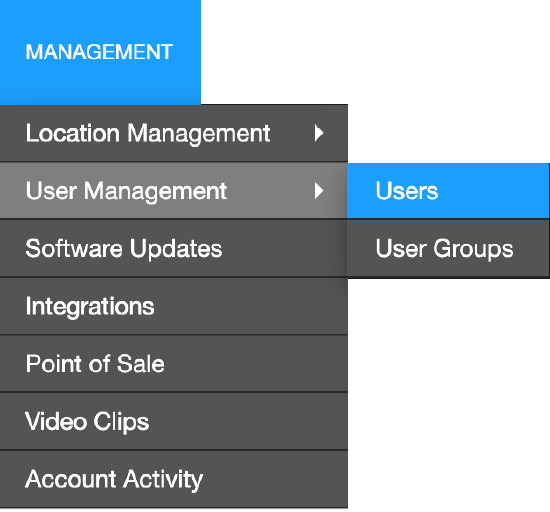Choose Point of Sale
This screenshot has height=512, width=550.
tap(174, 364)
